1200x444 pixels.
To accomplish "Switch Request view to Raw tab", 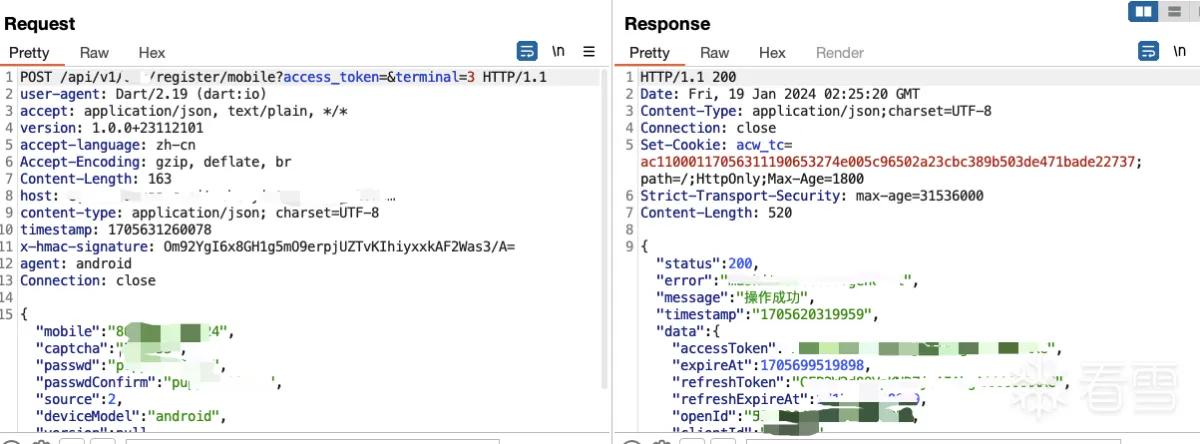I will tap(95, 52).
